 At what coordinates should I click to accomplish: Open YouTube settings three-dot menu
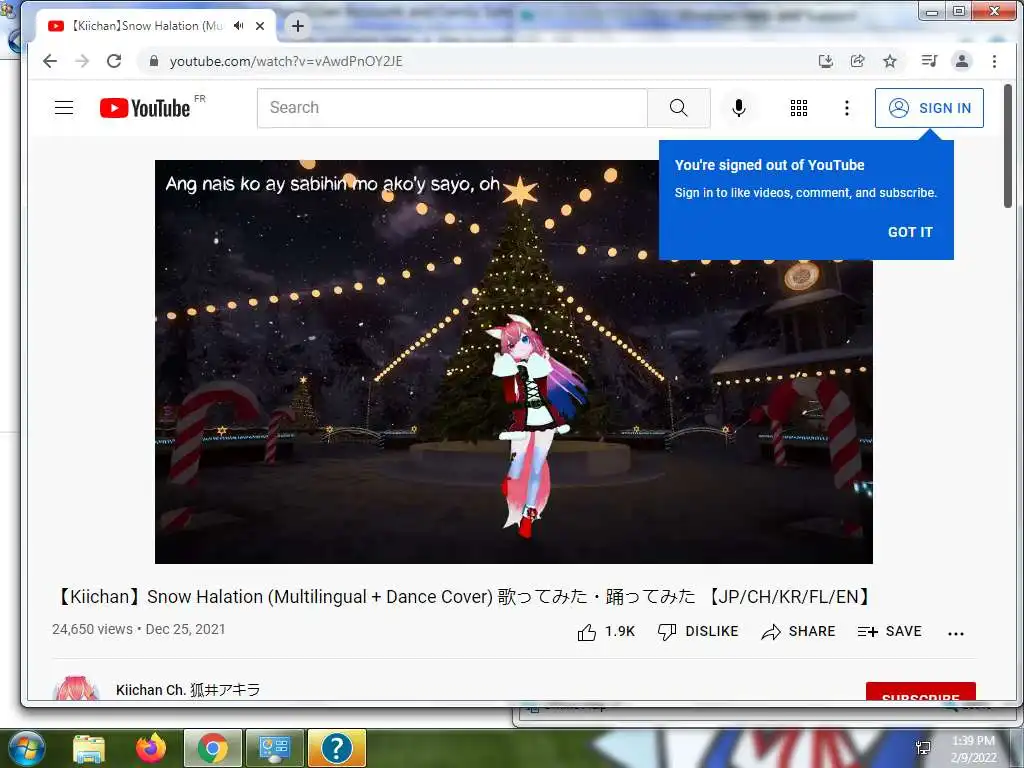pyautogui.click(x=847, y=108)
